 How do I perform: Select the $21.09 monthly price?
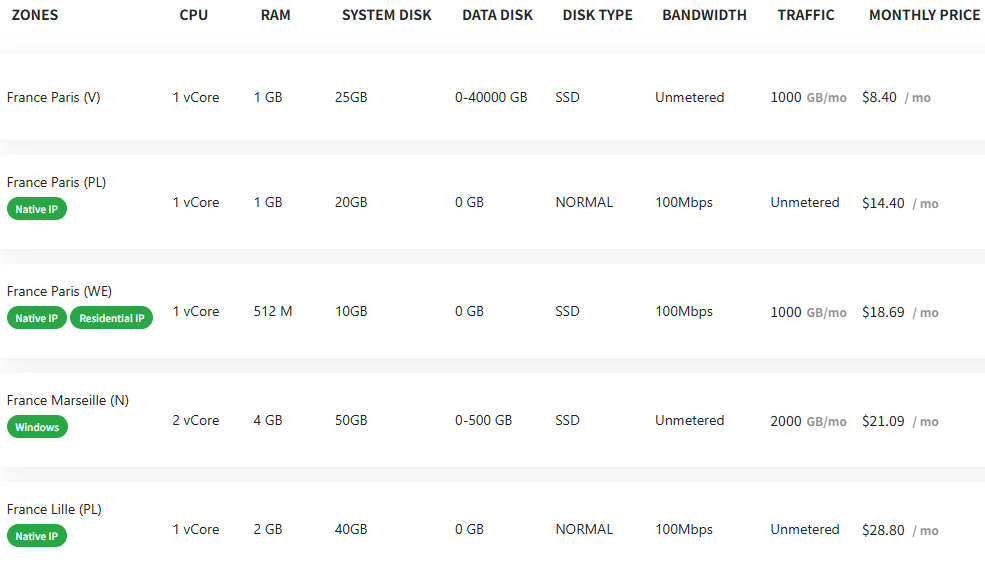coord(883,421)
